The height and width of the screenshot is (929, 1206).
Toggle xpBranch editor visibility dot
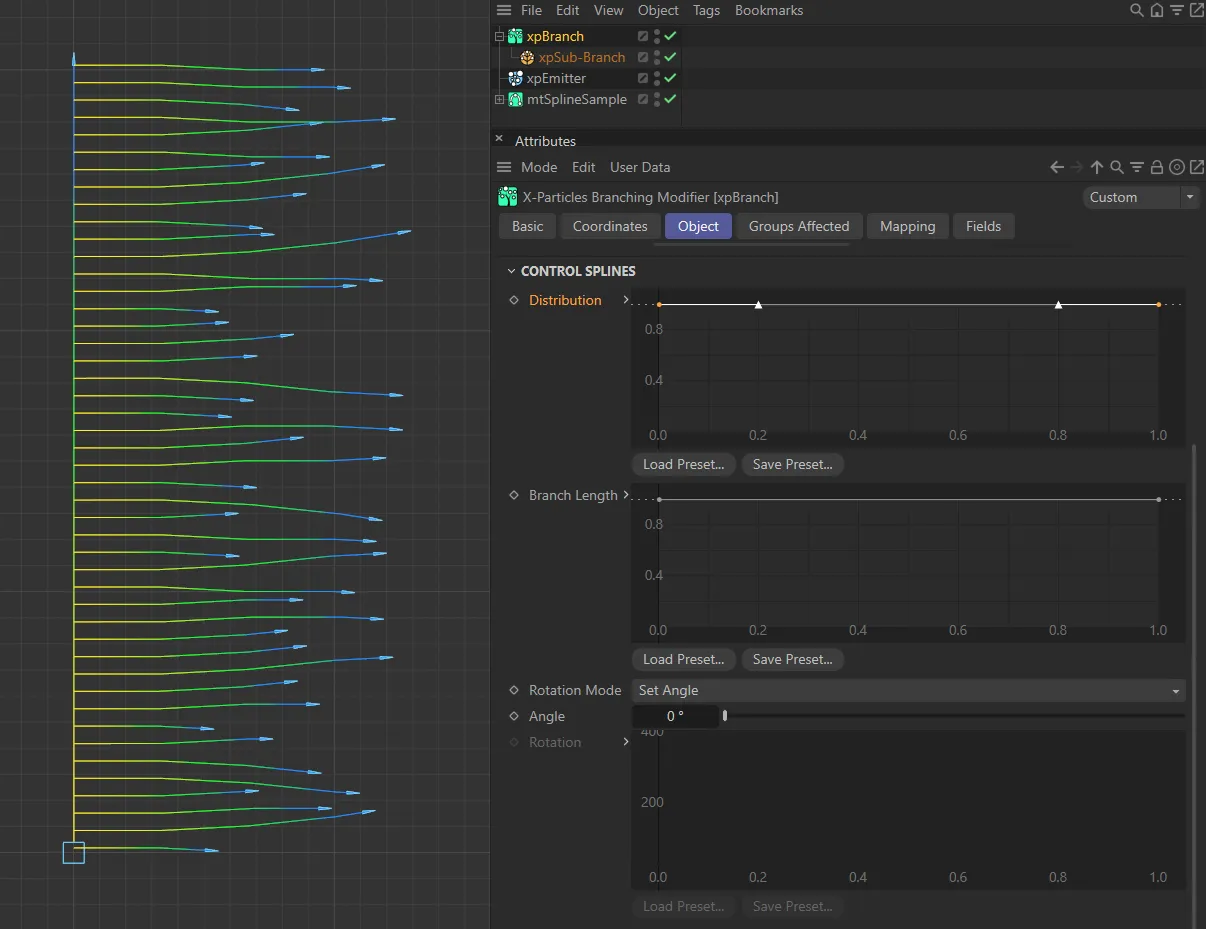655,33
